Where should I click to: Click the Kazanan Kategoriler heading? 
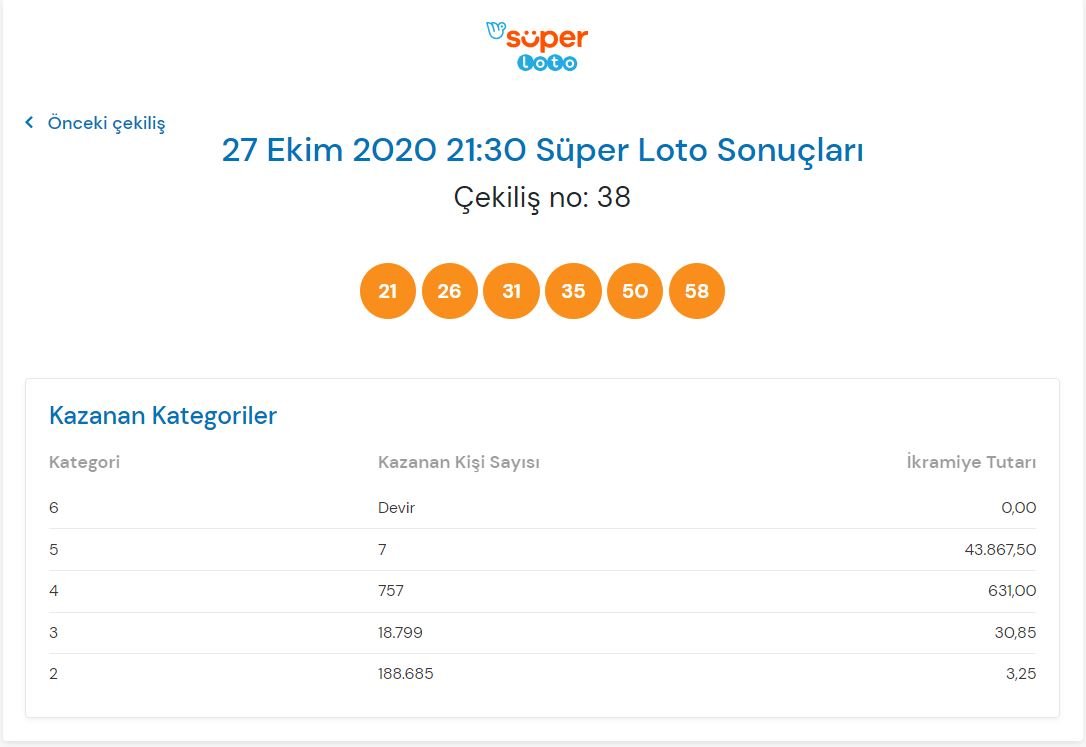click(x=163, y=416)
